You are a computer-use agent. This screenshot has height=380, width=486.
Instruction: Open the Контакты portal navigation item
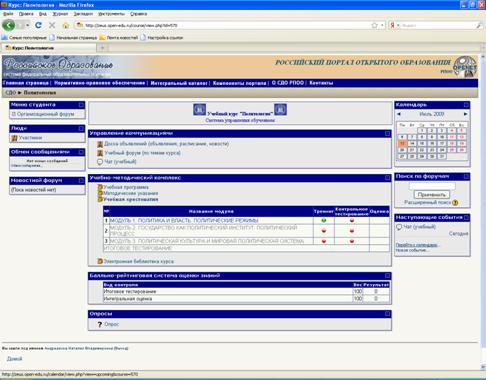point(321,83)
